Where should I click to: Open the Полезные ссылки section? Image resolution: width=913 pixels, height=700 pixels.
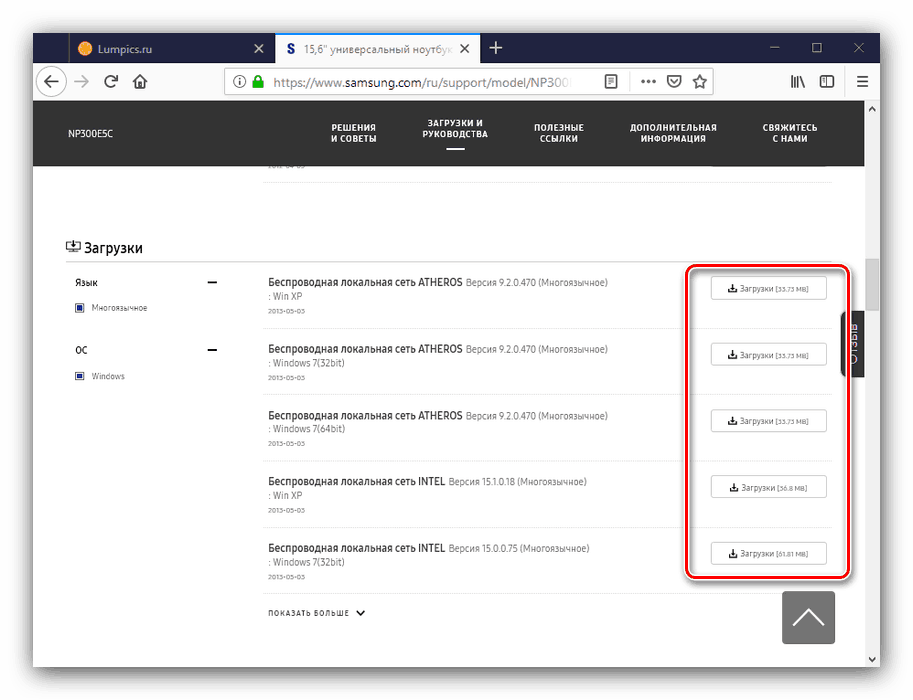559,133
